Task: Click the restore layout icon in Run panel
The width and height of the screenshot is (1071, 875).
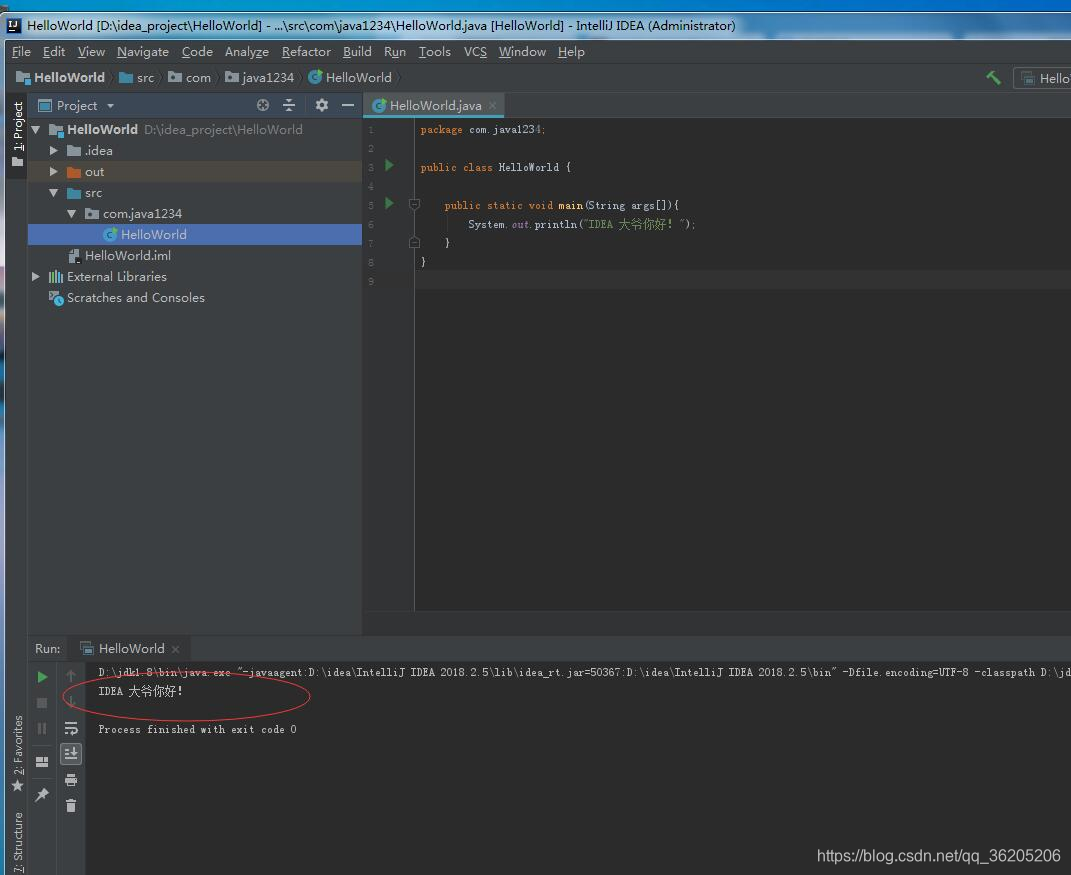Action: tap(42, 762)
